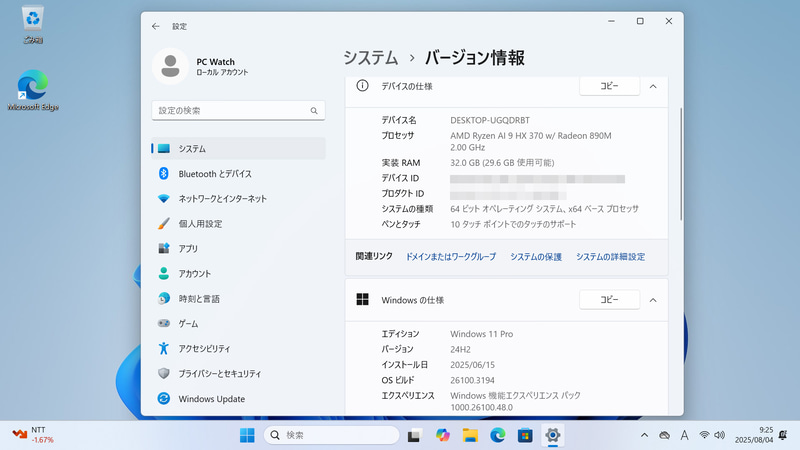Select the 32.0 GB RAM value
This screenshot has height=450, width=800.
click(502, 163)
